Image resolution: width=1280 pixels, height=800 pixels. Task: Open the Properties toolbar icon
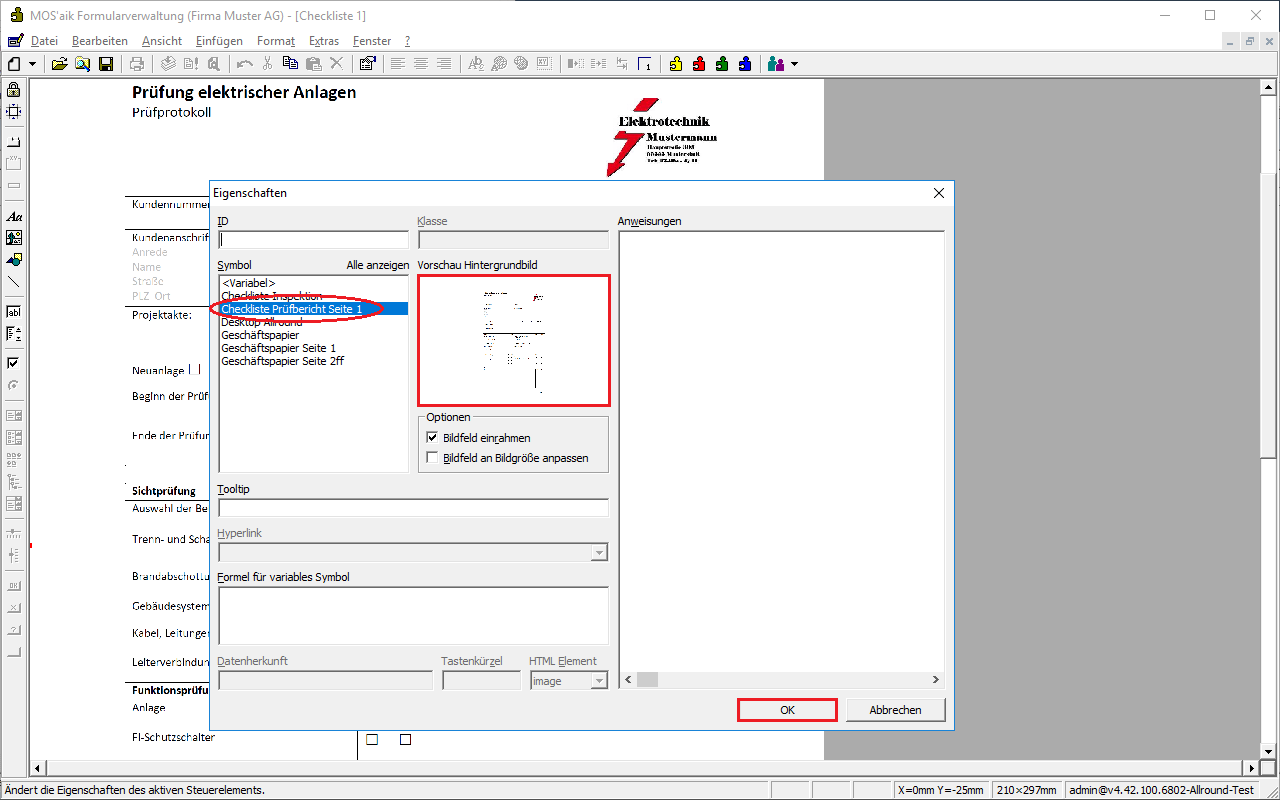pyautogui.click(x=367, y=64)
